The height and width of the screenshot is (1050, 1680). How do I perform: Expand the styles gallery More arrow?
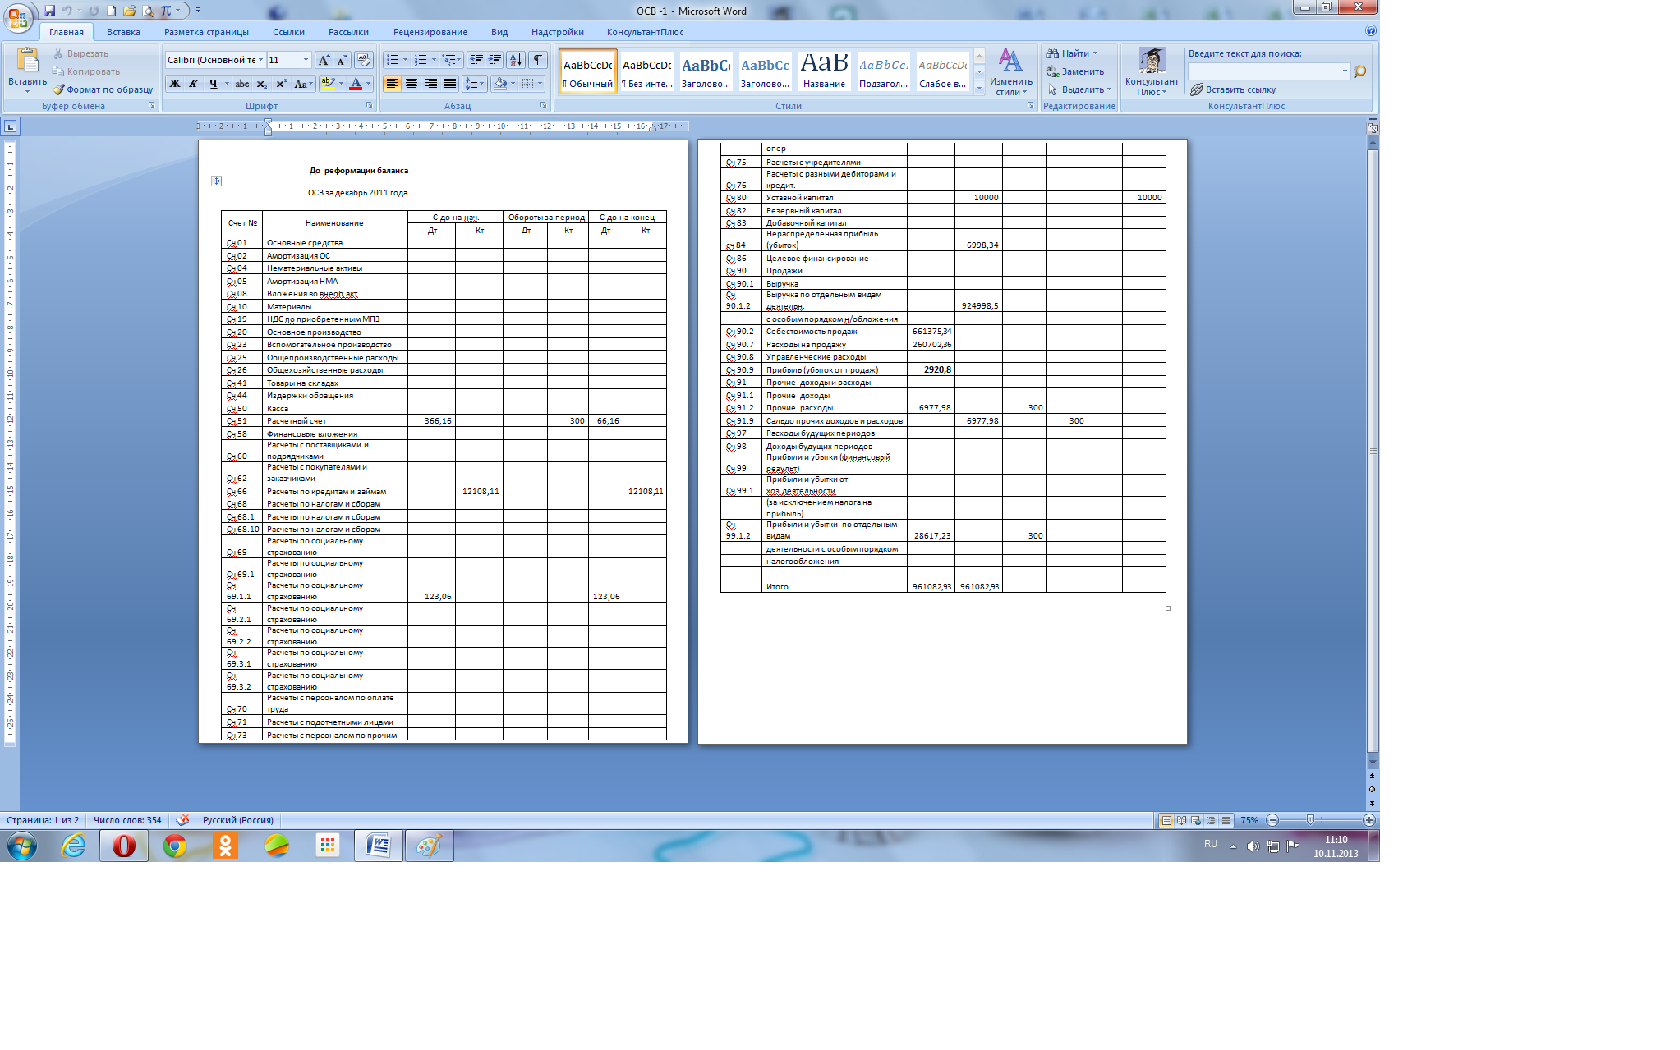pos(979,88)
